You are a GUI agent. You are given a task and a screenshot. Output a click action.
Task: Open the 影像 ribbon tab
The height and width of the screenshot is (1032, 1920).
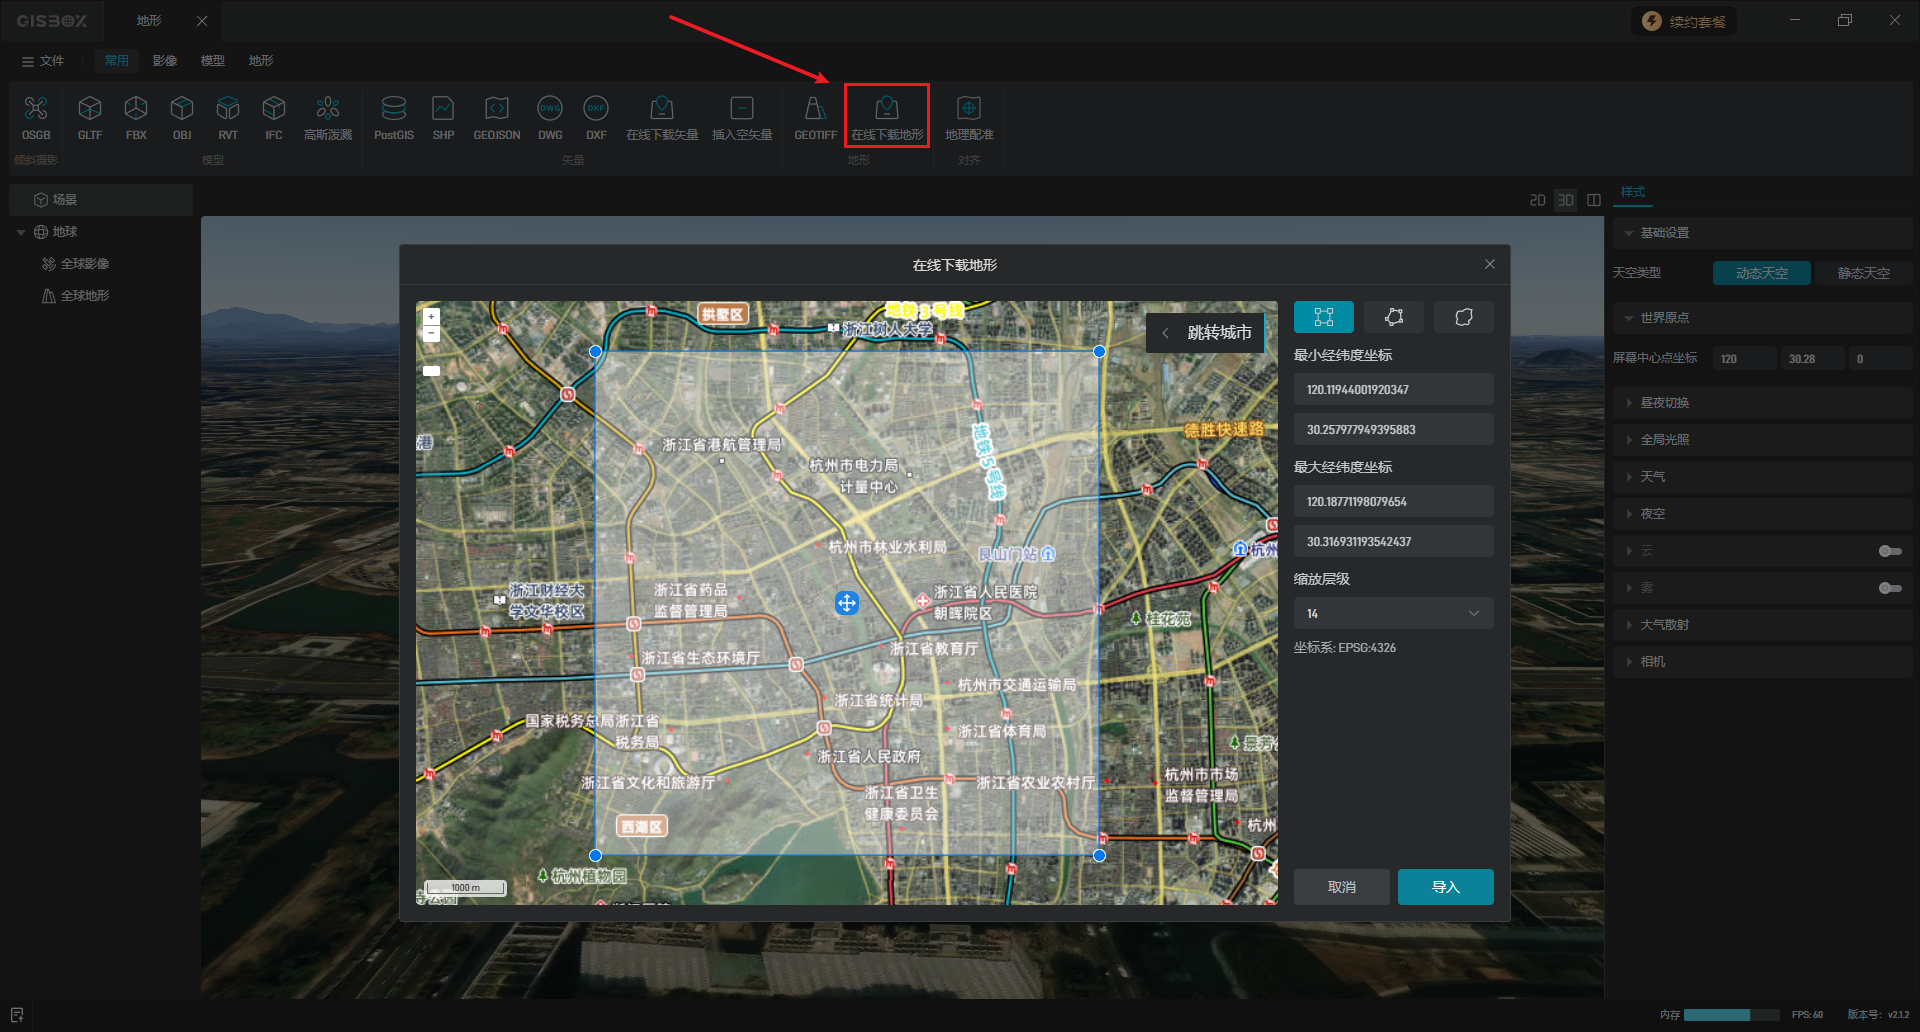tap(164, 61)
